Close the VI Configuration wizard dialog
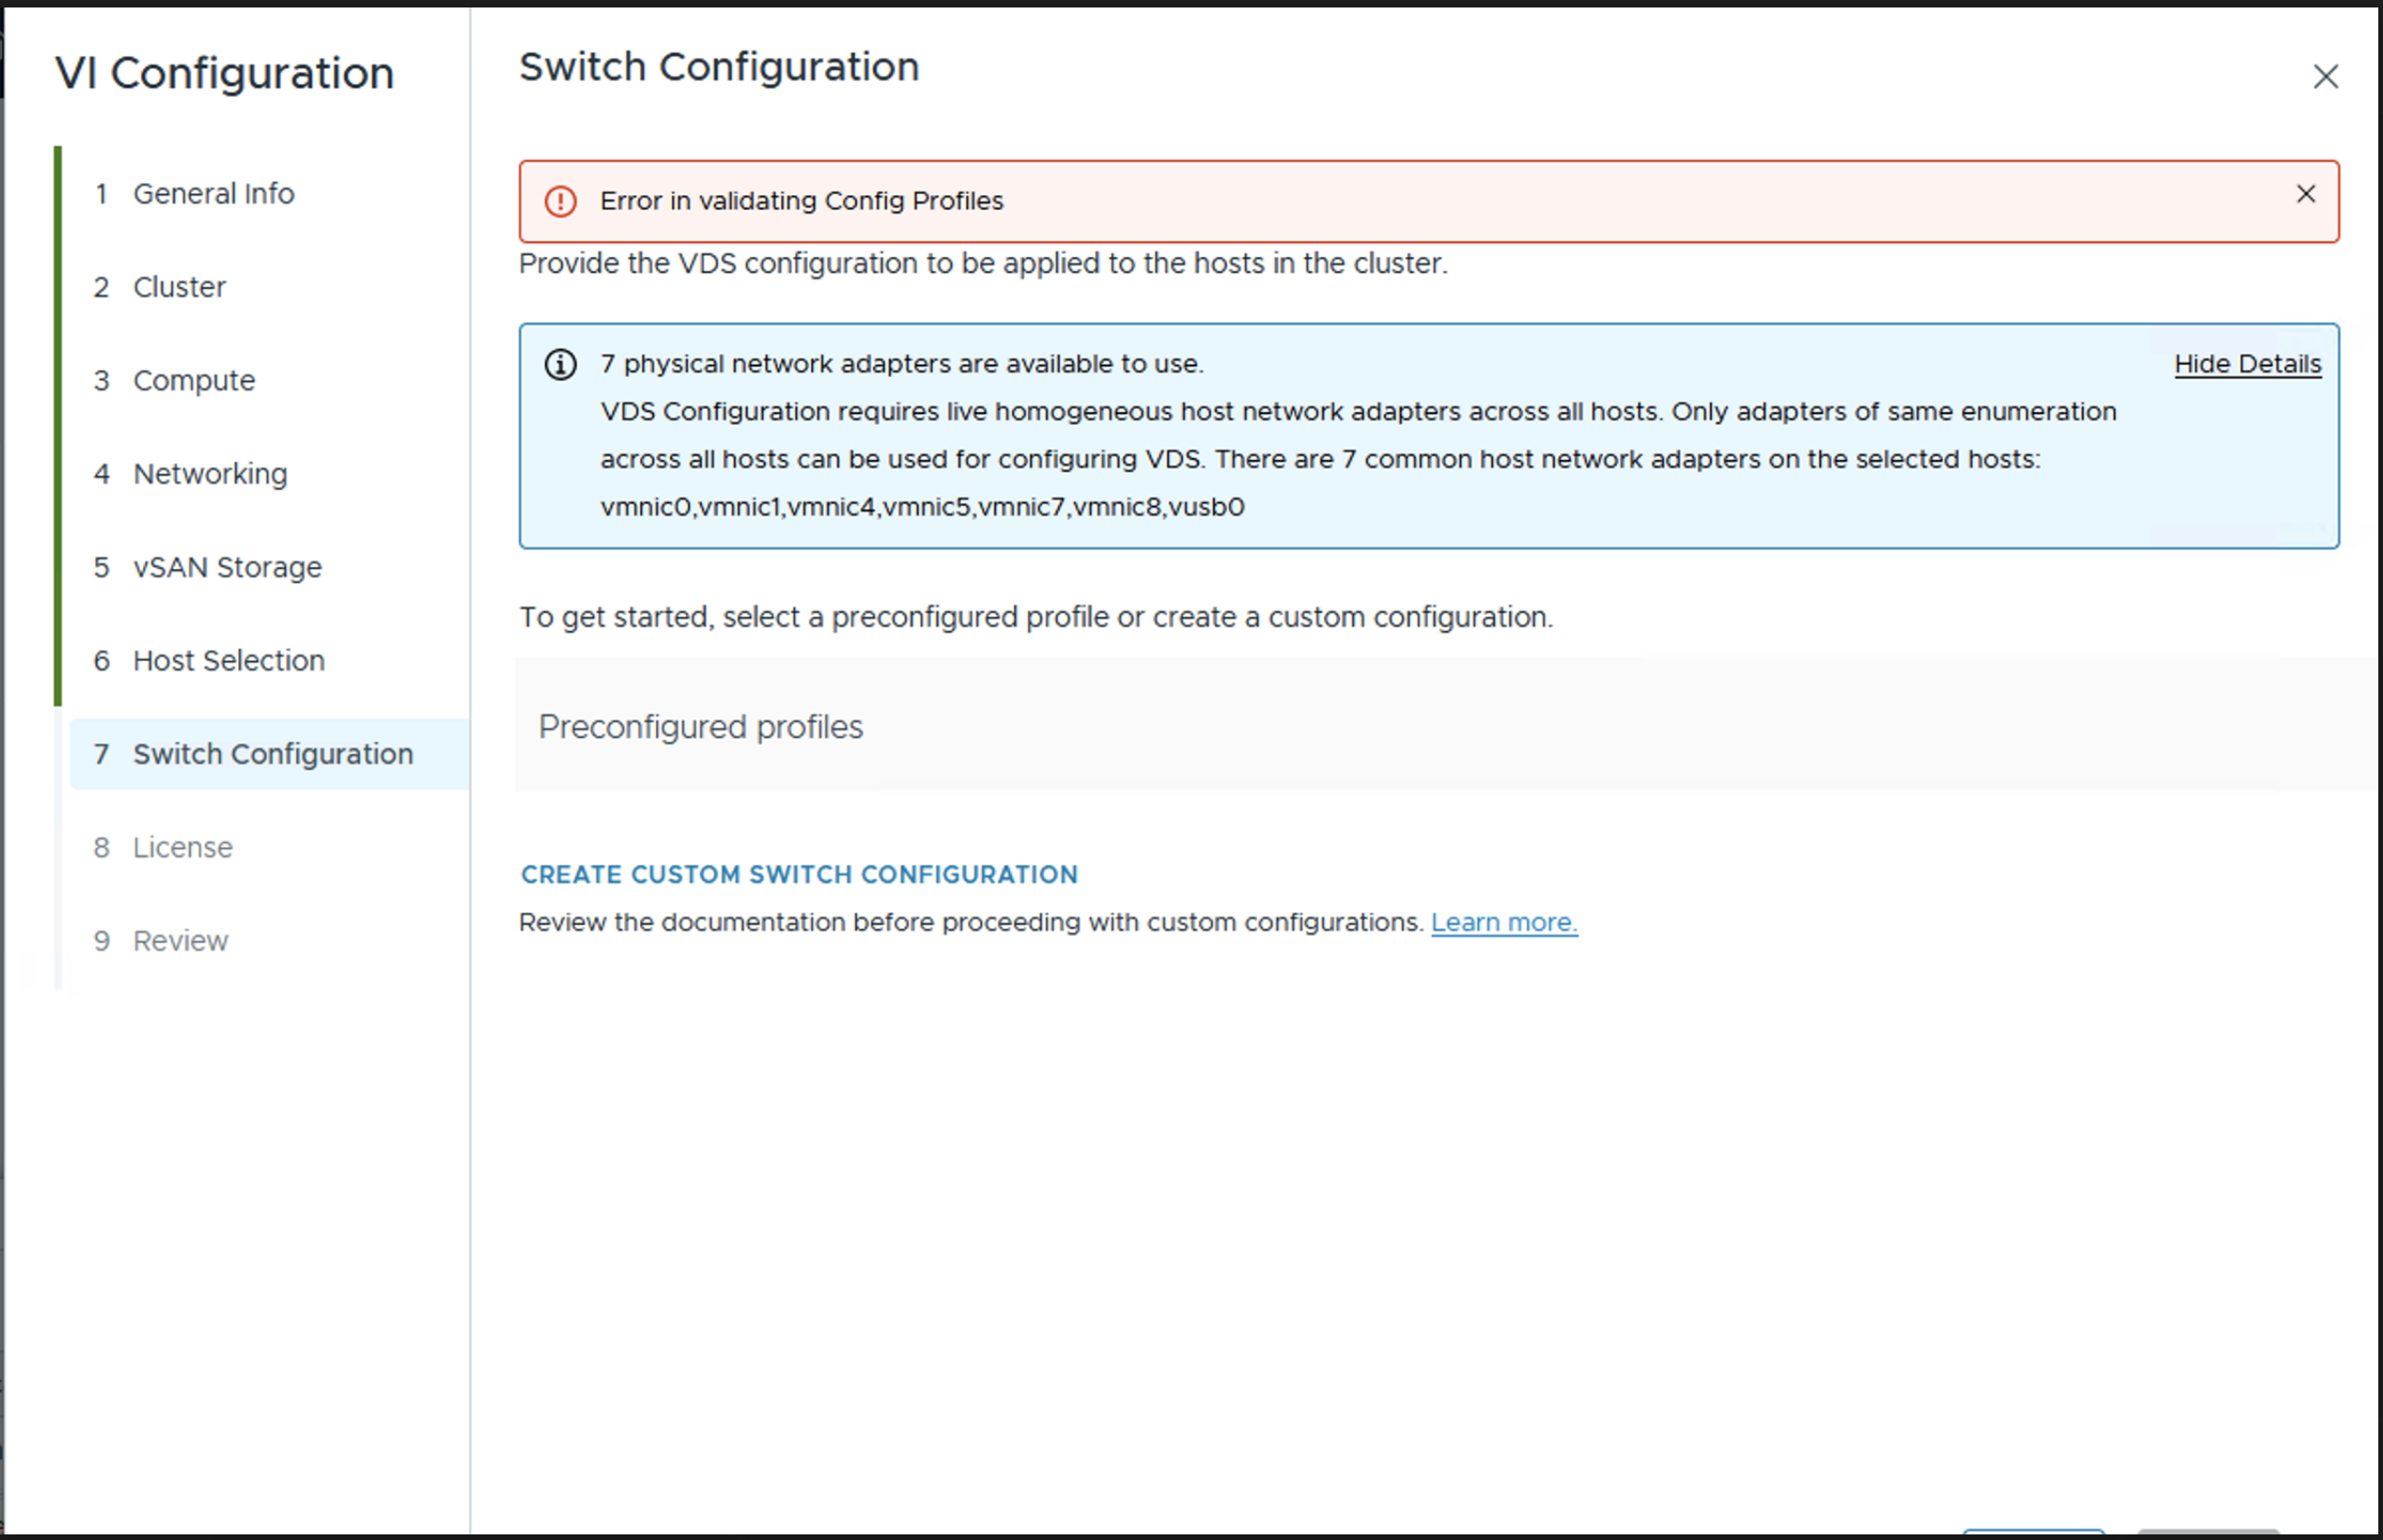 (2325, 77)
